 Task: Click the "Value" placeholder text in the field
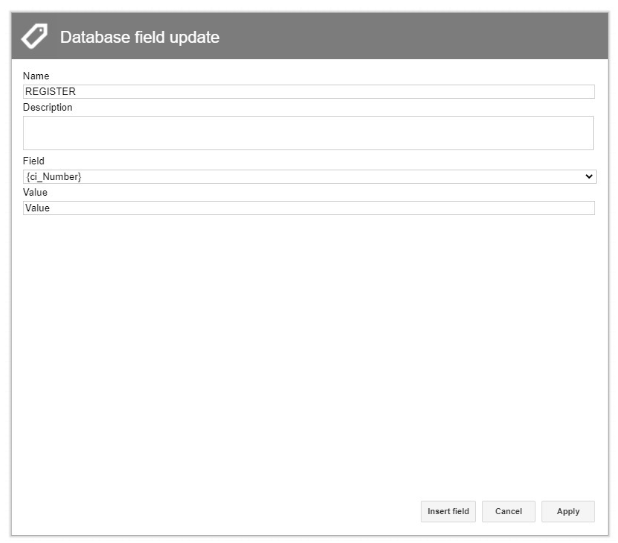pyautogui.click(x=37, y=208)
